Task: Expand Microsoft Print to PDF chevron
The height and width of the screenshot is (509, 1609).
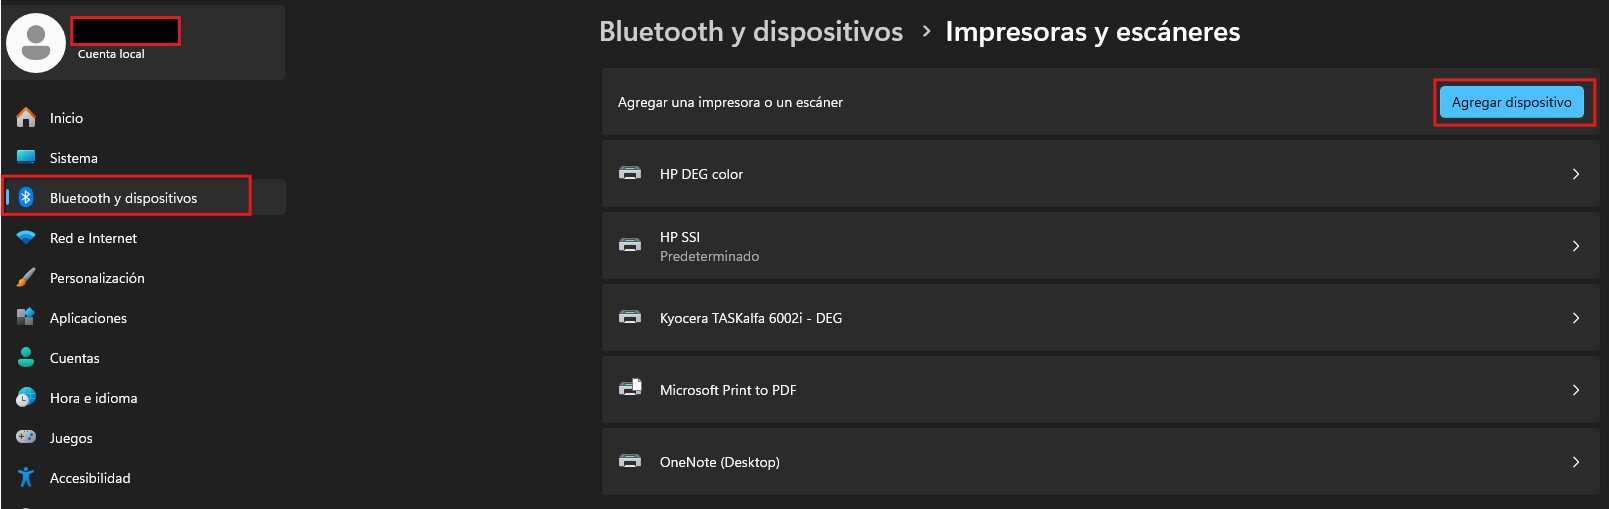Action: click(1575, 390)
